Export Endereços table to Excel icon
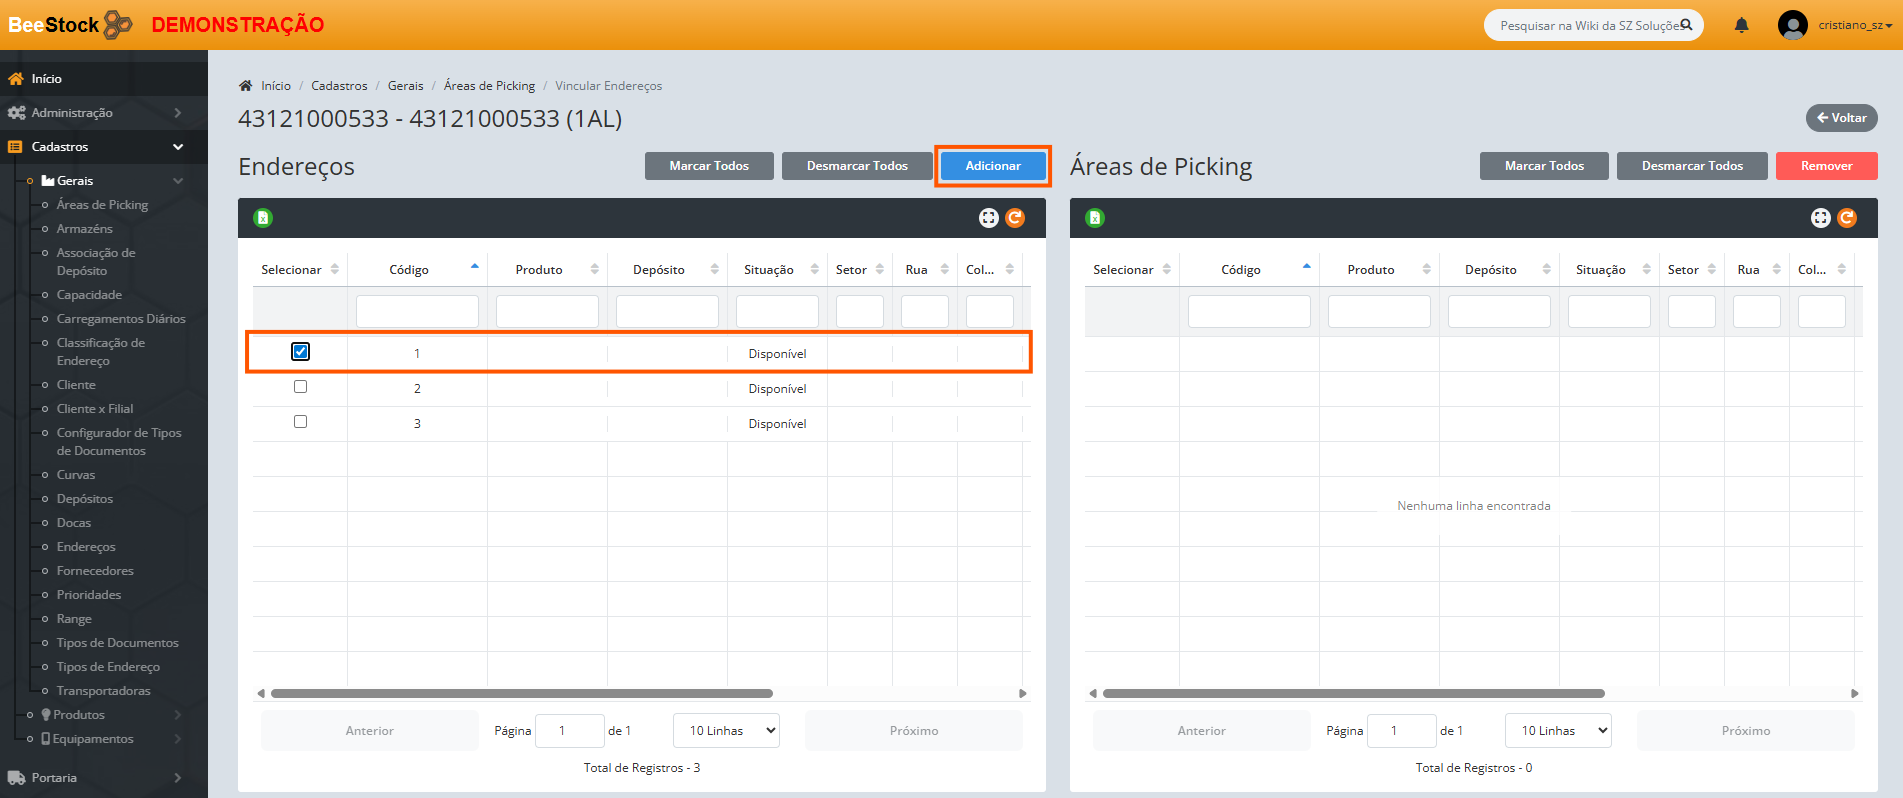This screenshot has width=1903, height=798. click(x=263, y=218)
